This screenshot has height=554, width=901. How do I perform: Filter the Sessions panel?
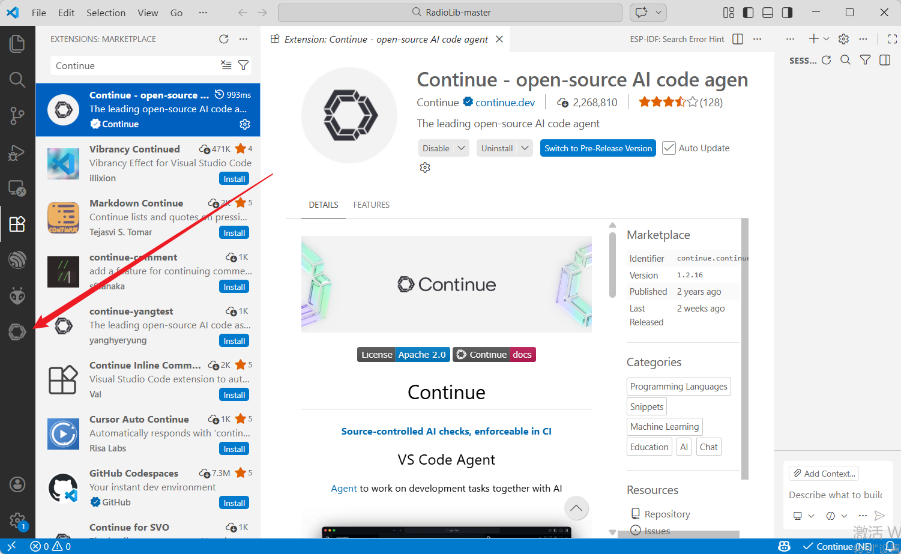865,60
